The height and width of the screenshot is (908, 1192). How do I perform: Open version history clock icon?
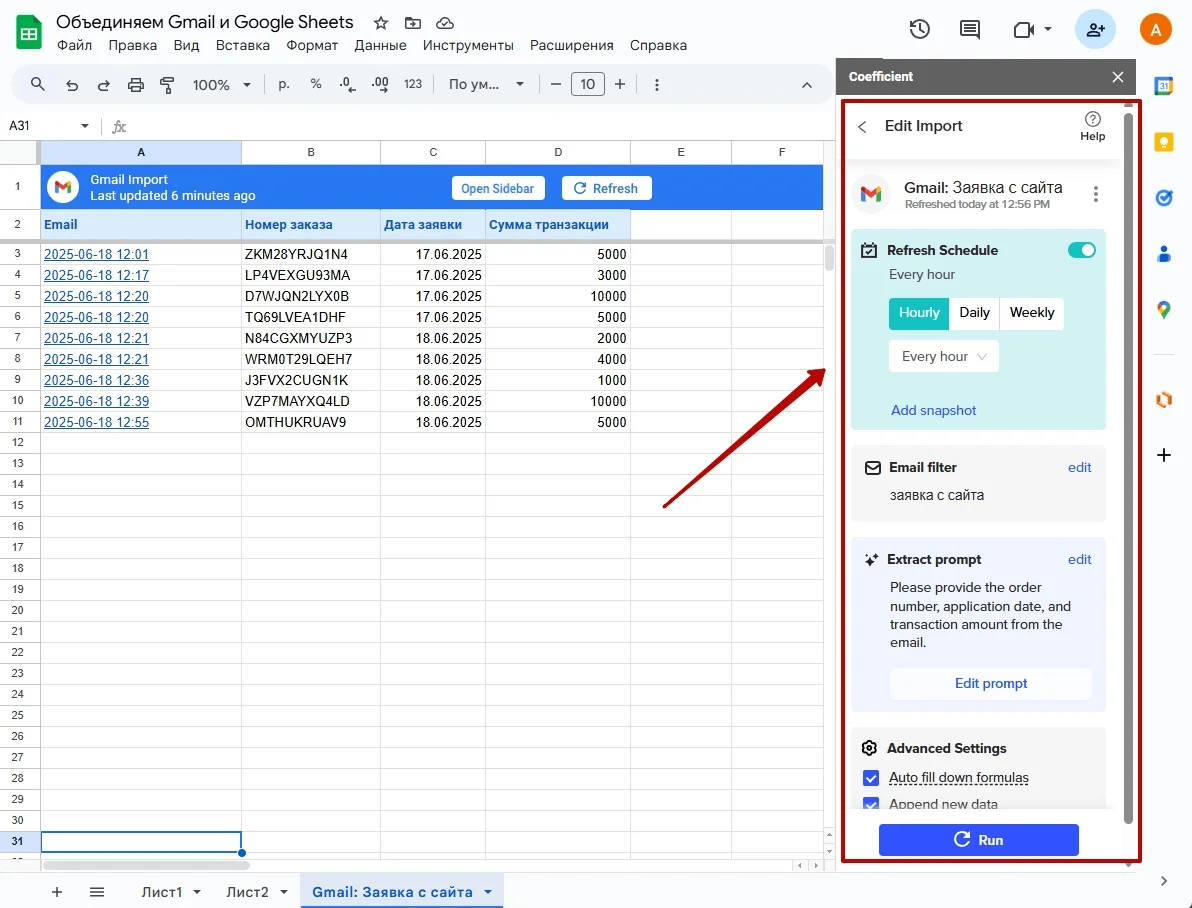920,30
